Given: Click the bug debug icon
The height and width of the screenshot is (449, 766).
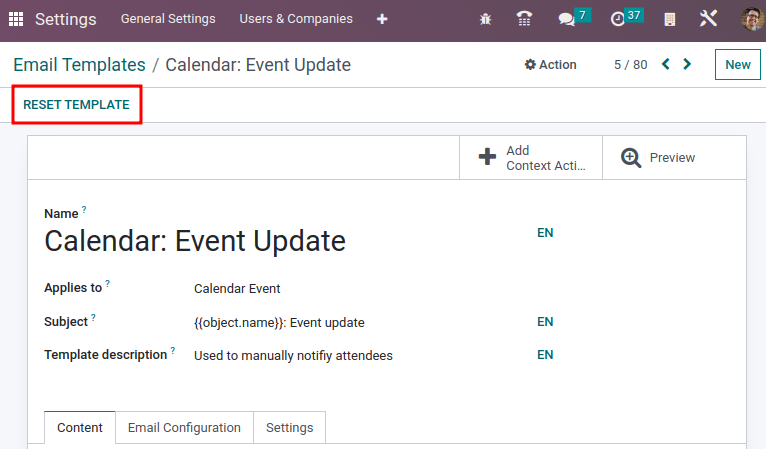Looking at the screenshot, I should click(x=486, y=19).
